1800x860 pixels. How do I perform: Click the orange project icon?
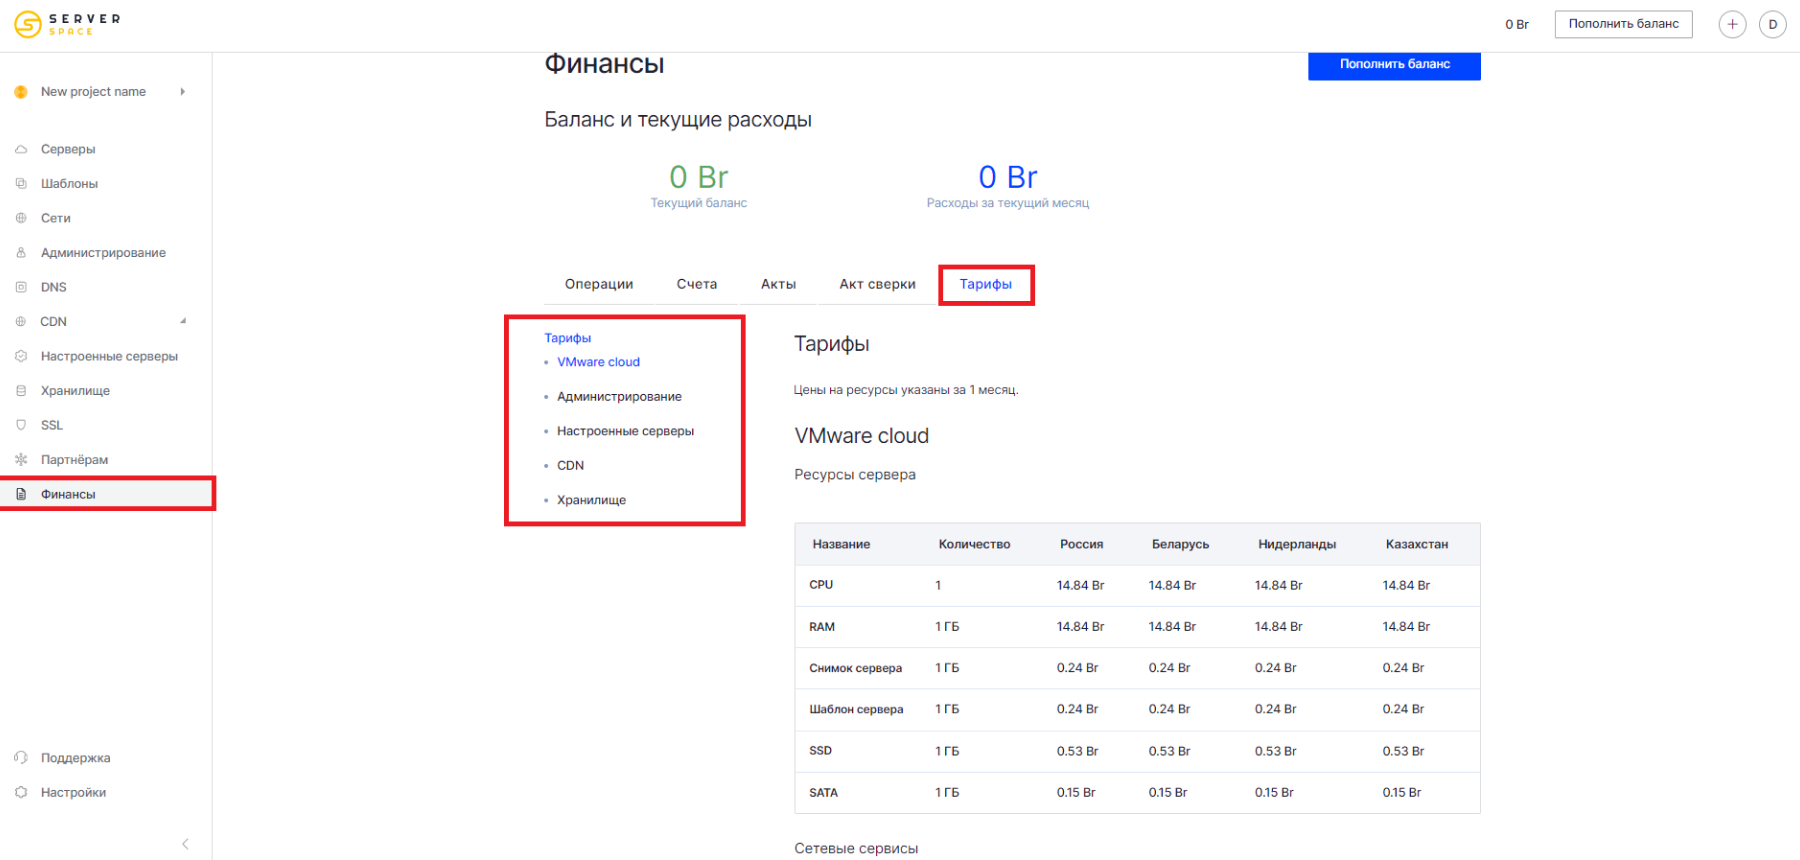tap(21, 92)
